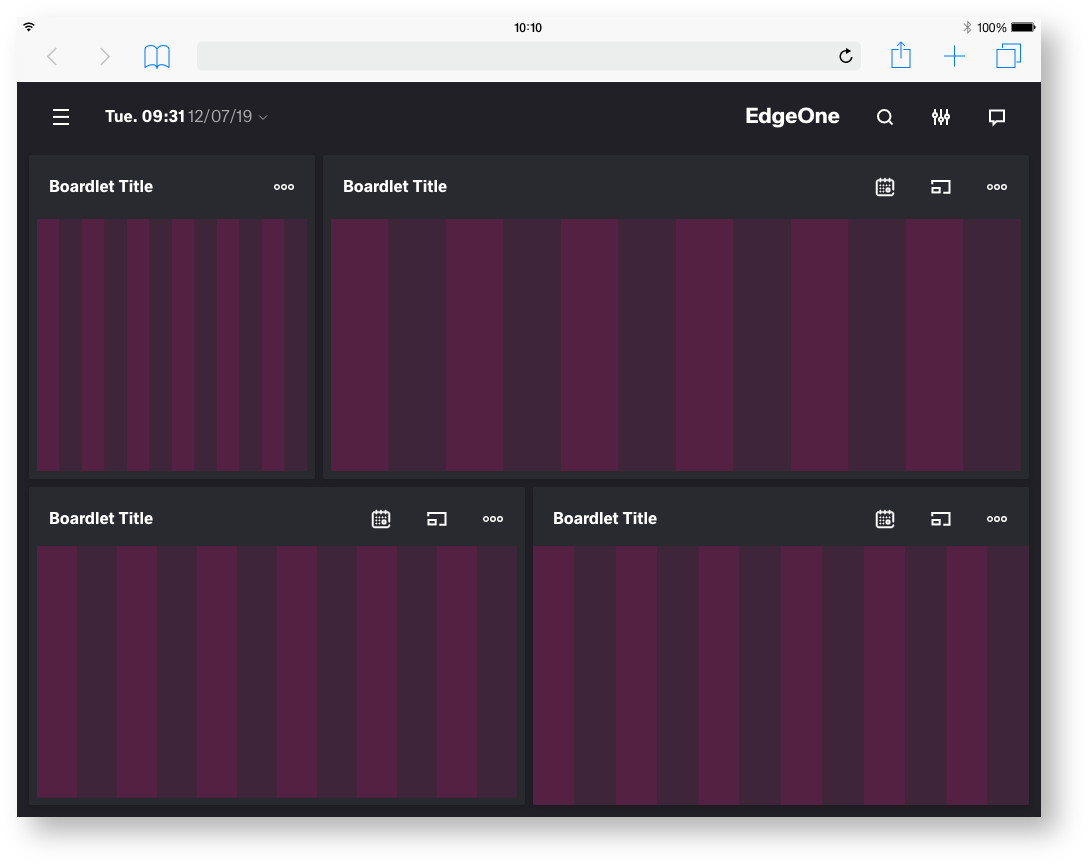Image resolution: width=1089 pixels, height=865 pixels.
Task: Open the hamburger navigation menu
Action: [x=61, y=118]
